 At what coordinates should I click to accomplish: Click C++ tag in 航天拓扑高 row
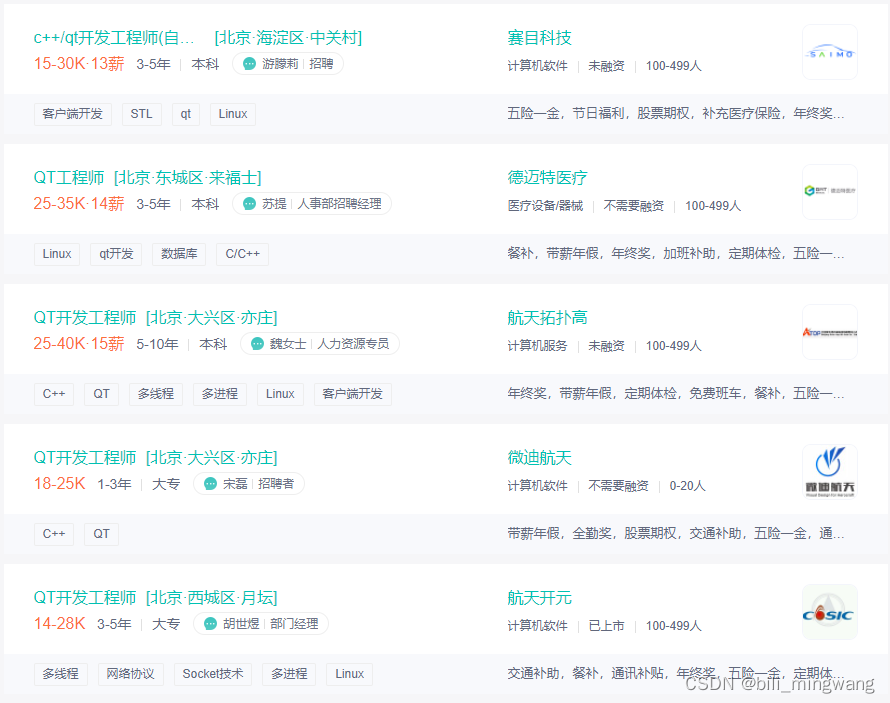pos(54,394)
